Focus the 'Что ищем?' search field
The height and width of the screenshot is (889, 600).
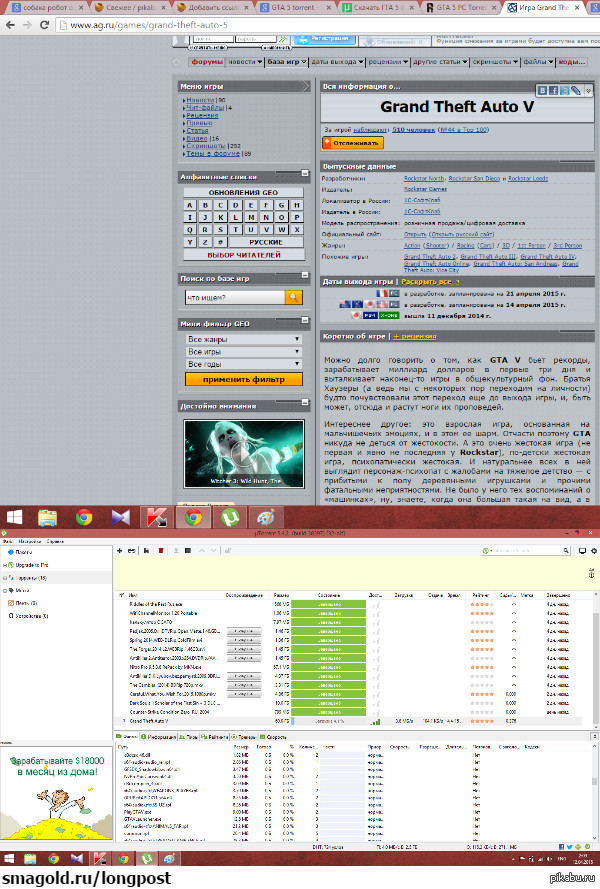click(x=235, y=297)
